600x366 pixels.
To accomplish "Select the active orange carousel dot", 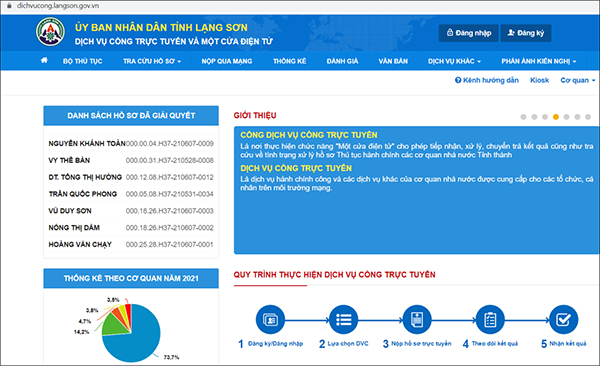I will (x=556, y=117).
